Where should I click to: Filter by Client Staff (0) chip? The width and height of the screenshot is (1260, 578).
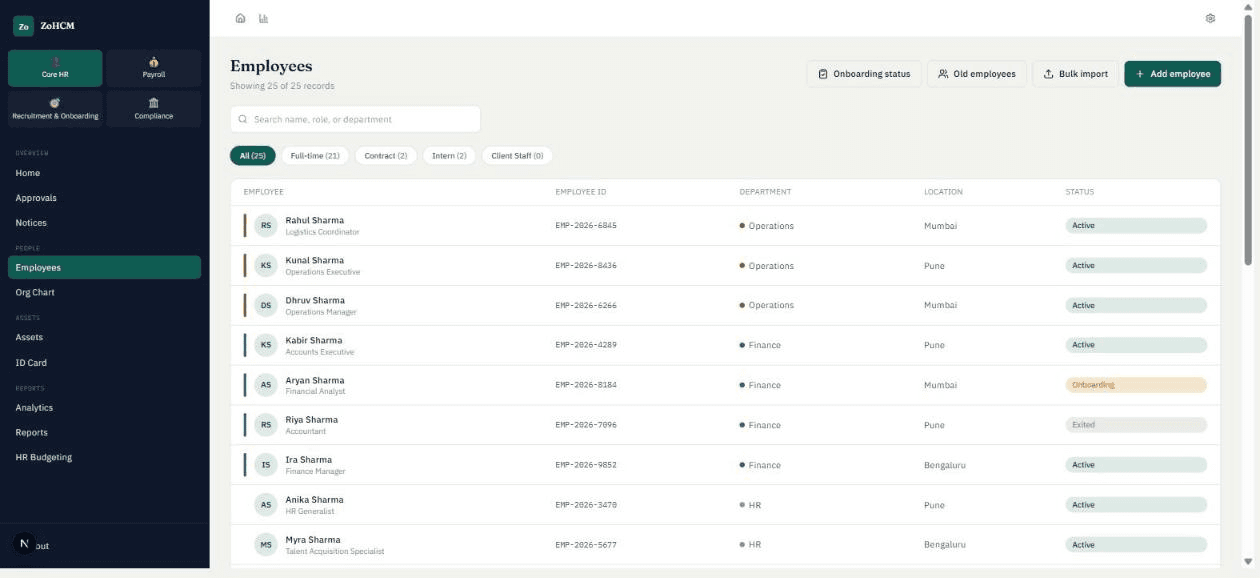tap(517, 156)
